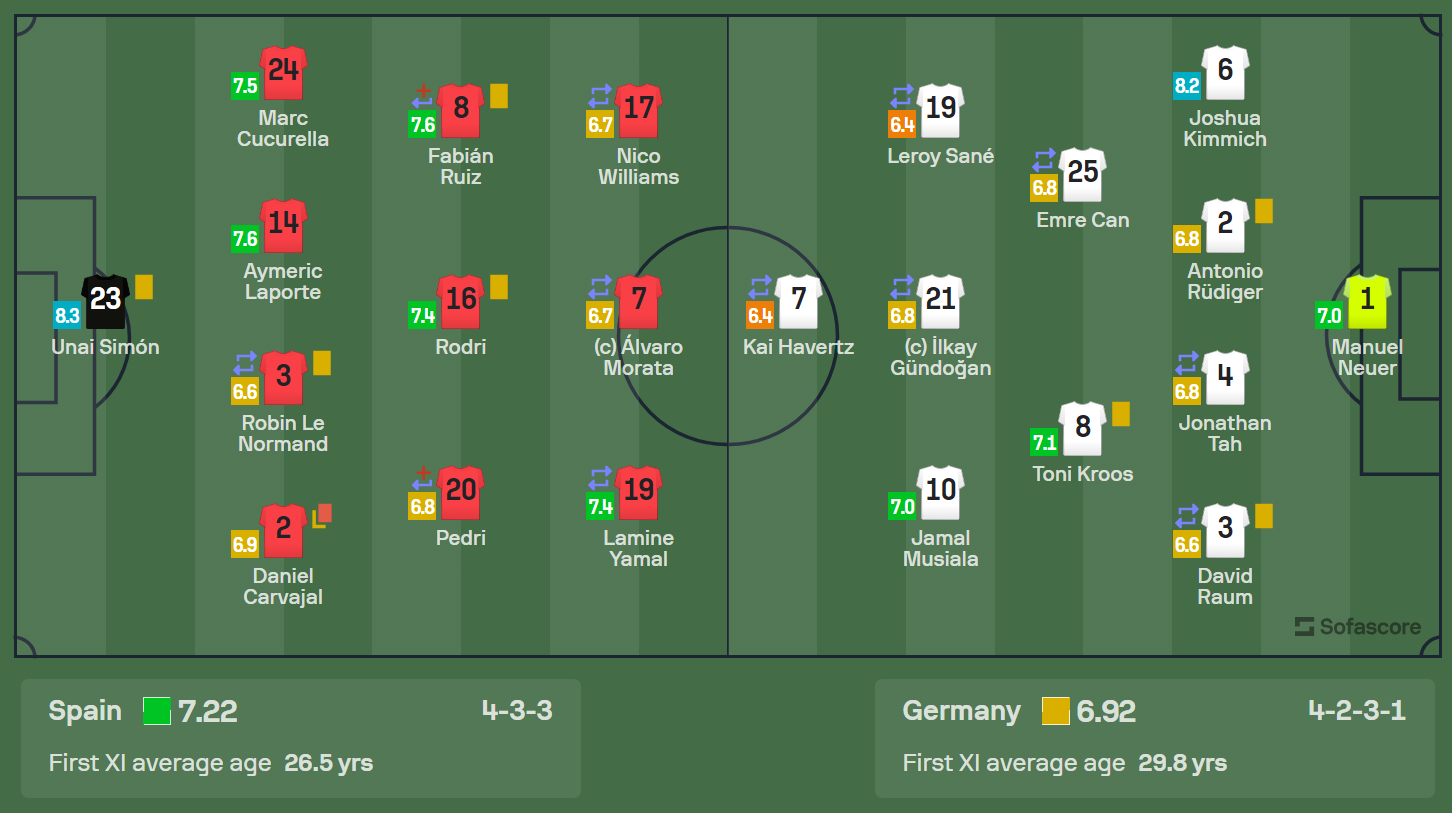Click Manuel Neuer's yellow number 1 jersey
Screen dimensions: 1452x813
point(1368,302)
